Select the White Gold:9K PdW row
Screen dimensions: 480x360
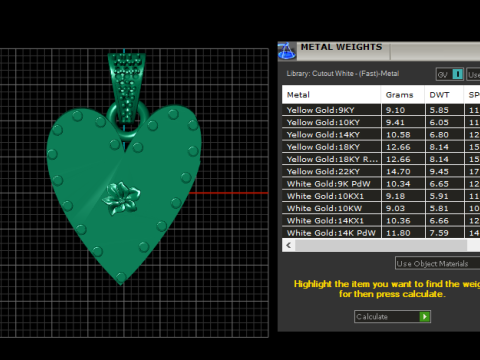coord(381,184)
